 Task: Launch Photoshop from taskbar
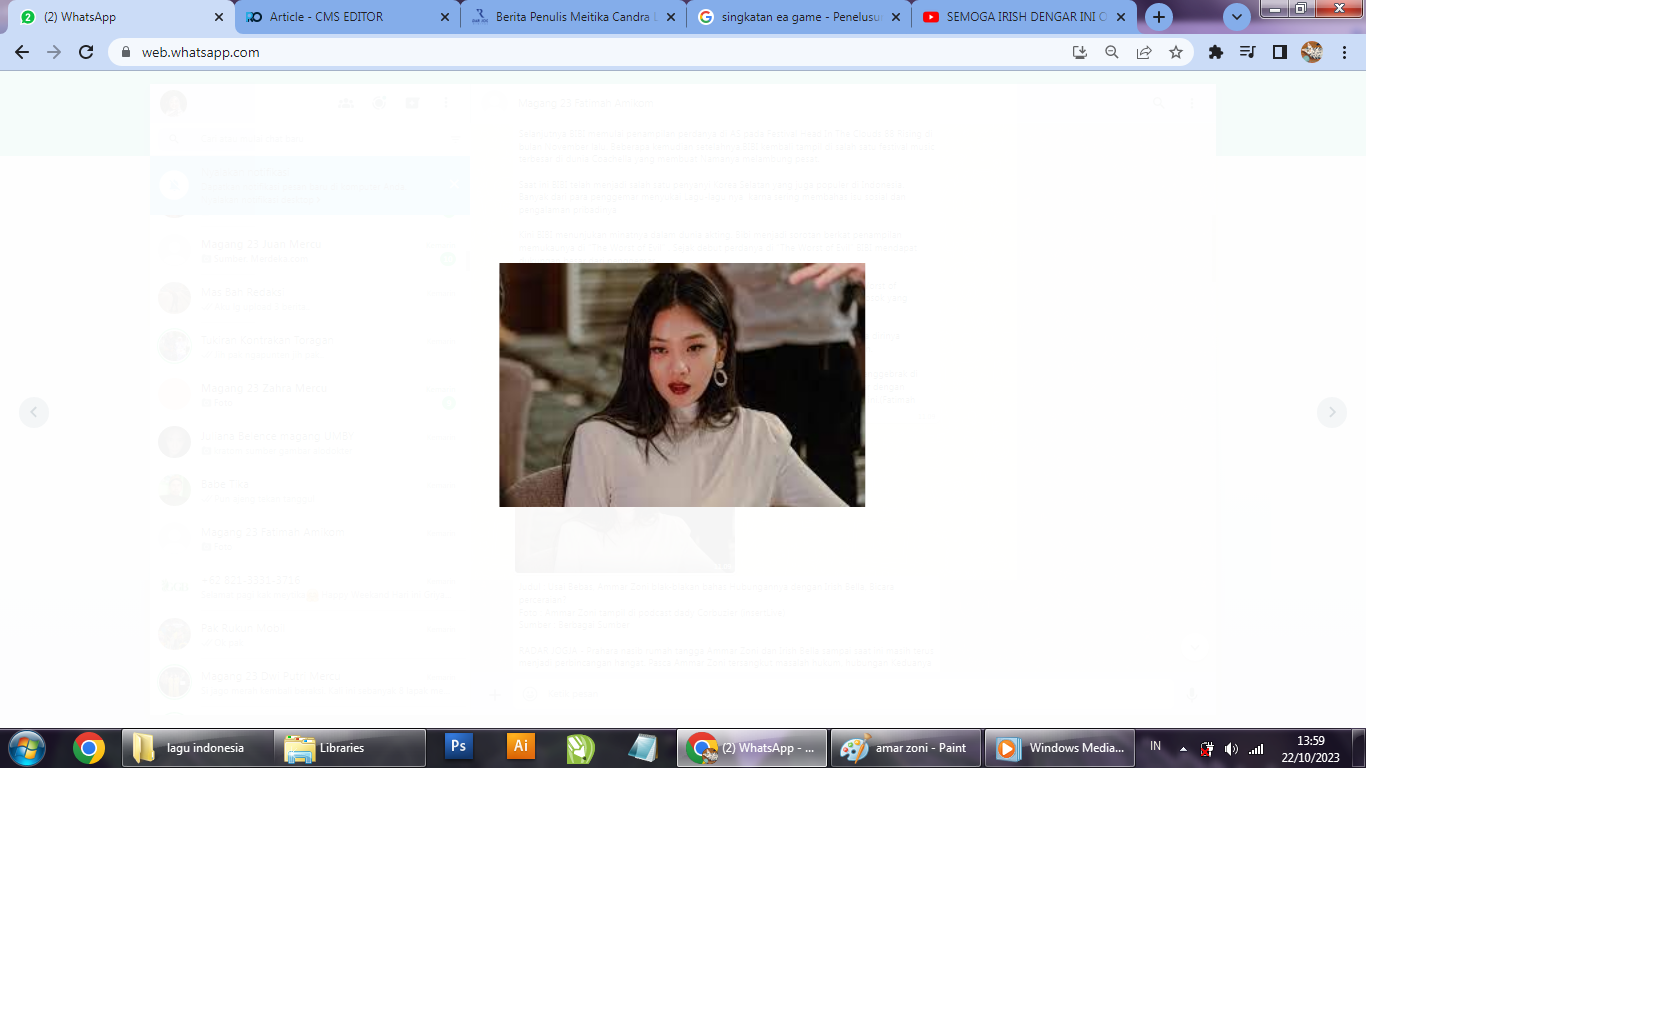point(459,747)
